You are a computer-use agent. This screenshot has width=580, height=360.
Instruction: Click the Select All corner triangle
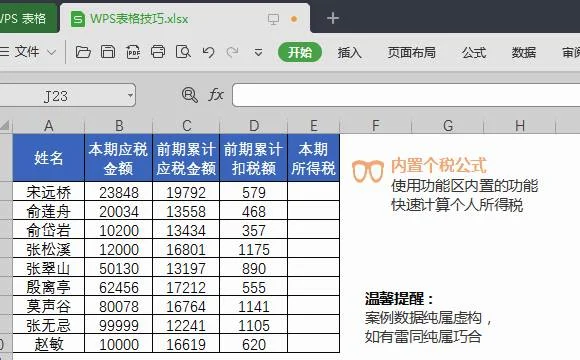[5, 126]
